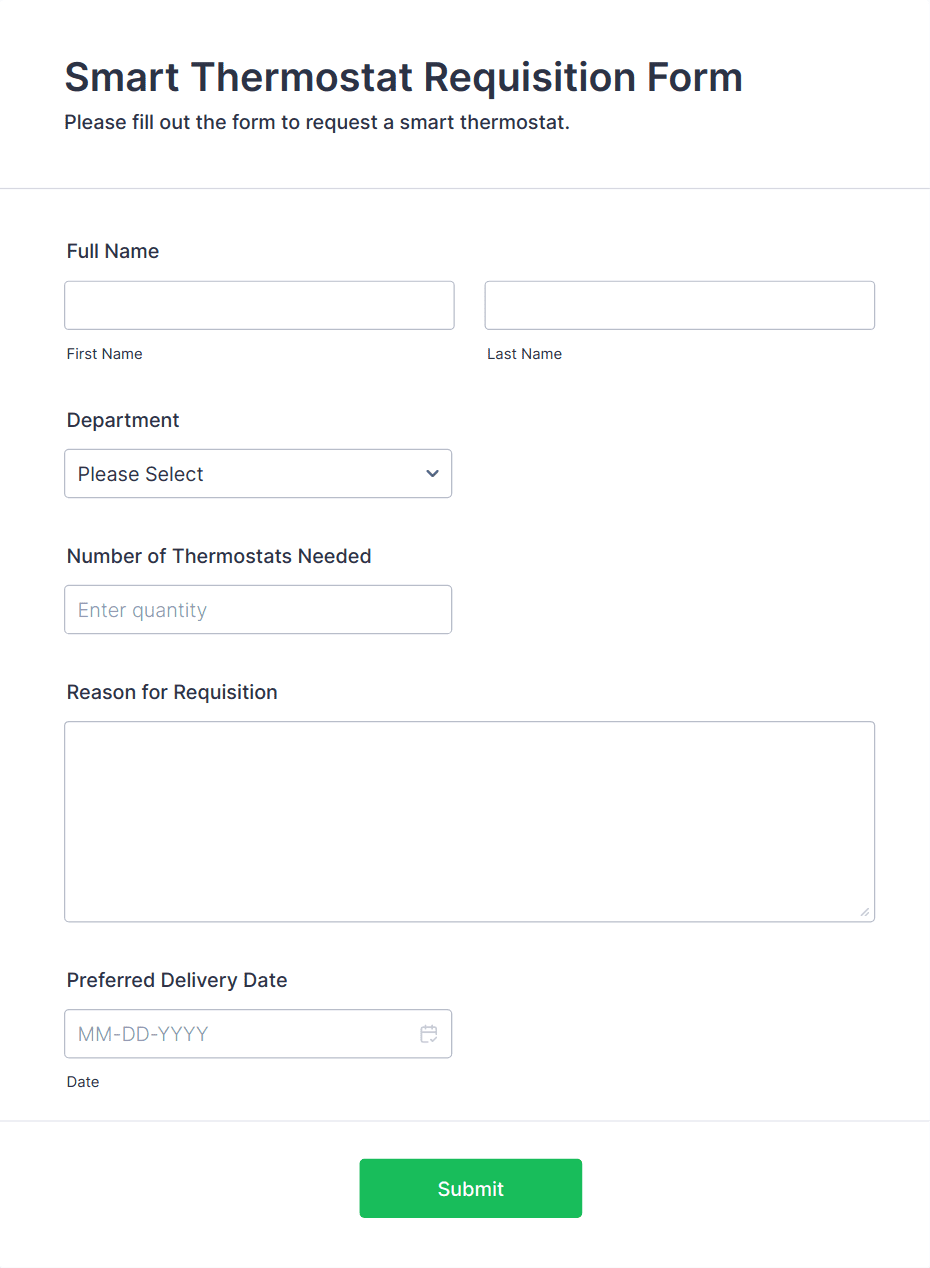Click the "Last Name" sublabel
This screenshot has height=1268, width=930.
[x=524, y=354]
